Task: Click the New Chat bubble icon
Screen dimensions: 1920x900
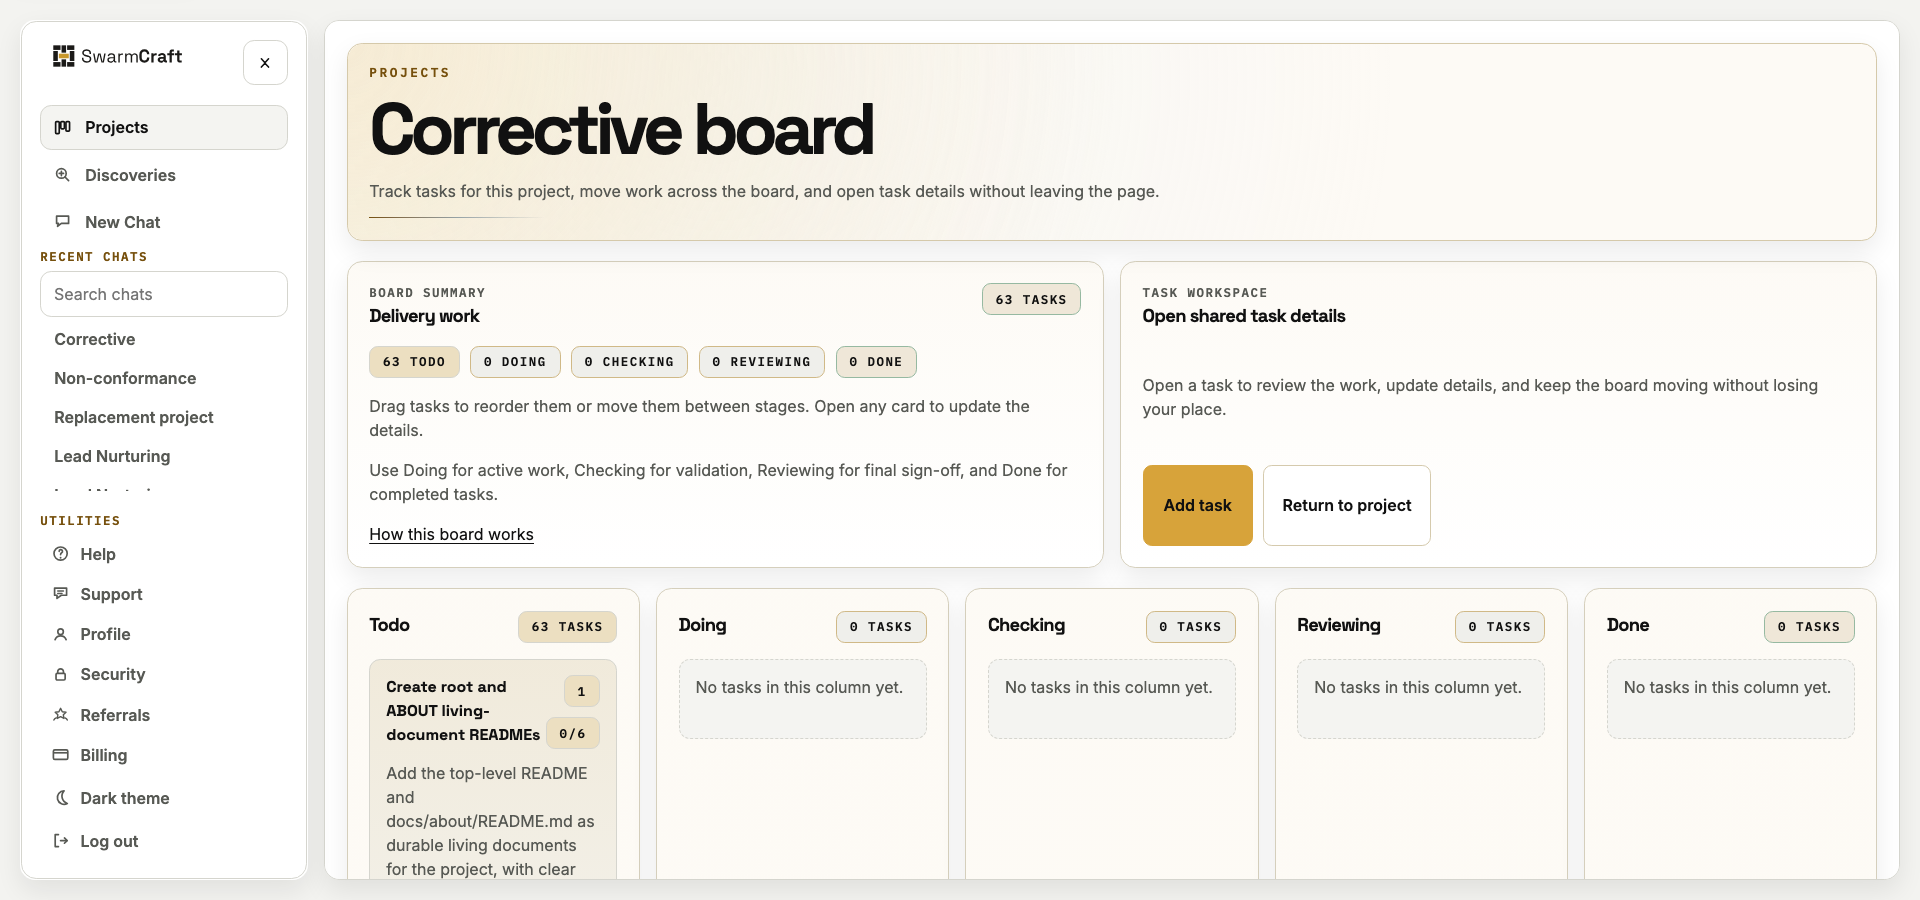Action: [63, 222]
